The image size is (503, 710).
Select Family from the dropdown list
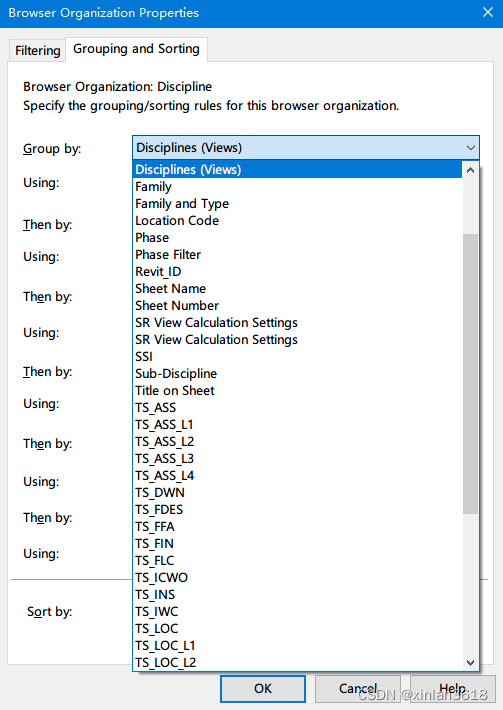click(297, 187)
